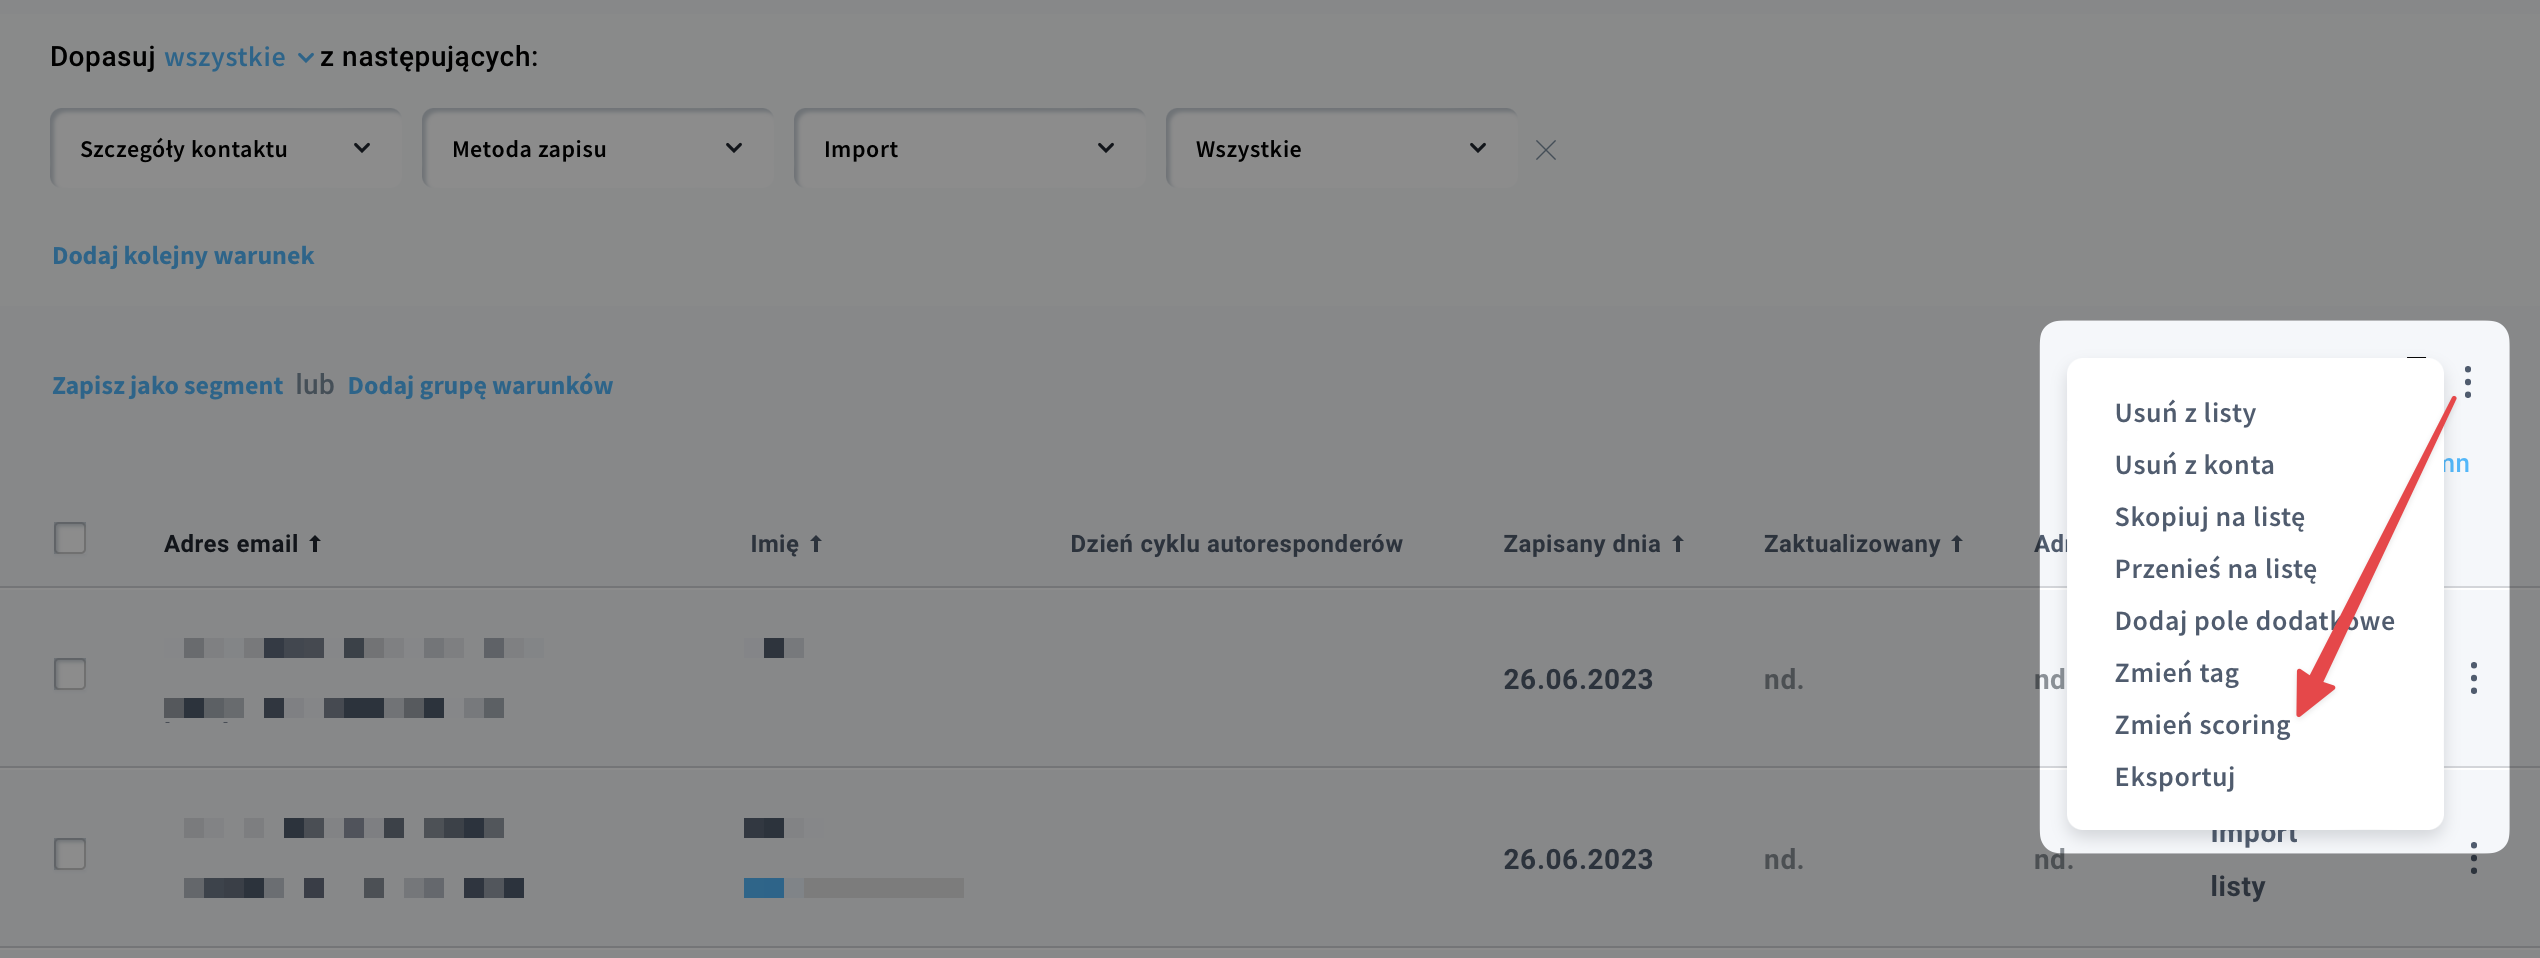Image resolution: width=2540 pixels, height=958 pixels.
Task: Check the second contact row checkbox
Action: tap(70, 854)
